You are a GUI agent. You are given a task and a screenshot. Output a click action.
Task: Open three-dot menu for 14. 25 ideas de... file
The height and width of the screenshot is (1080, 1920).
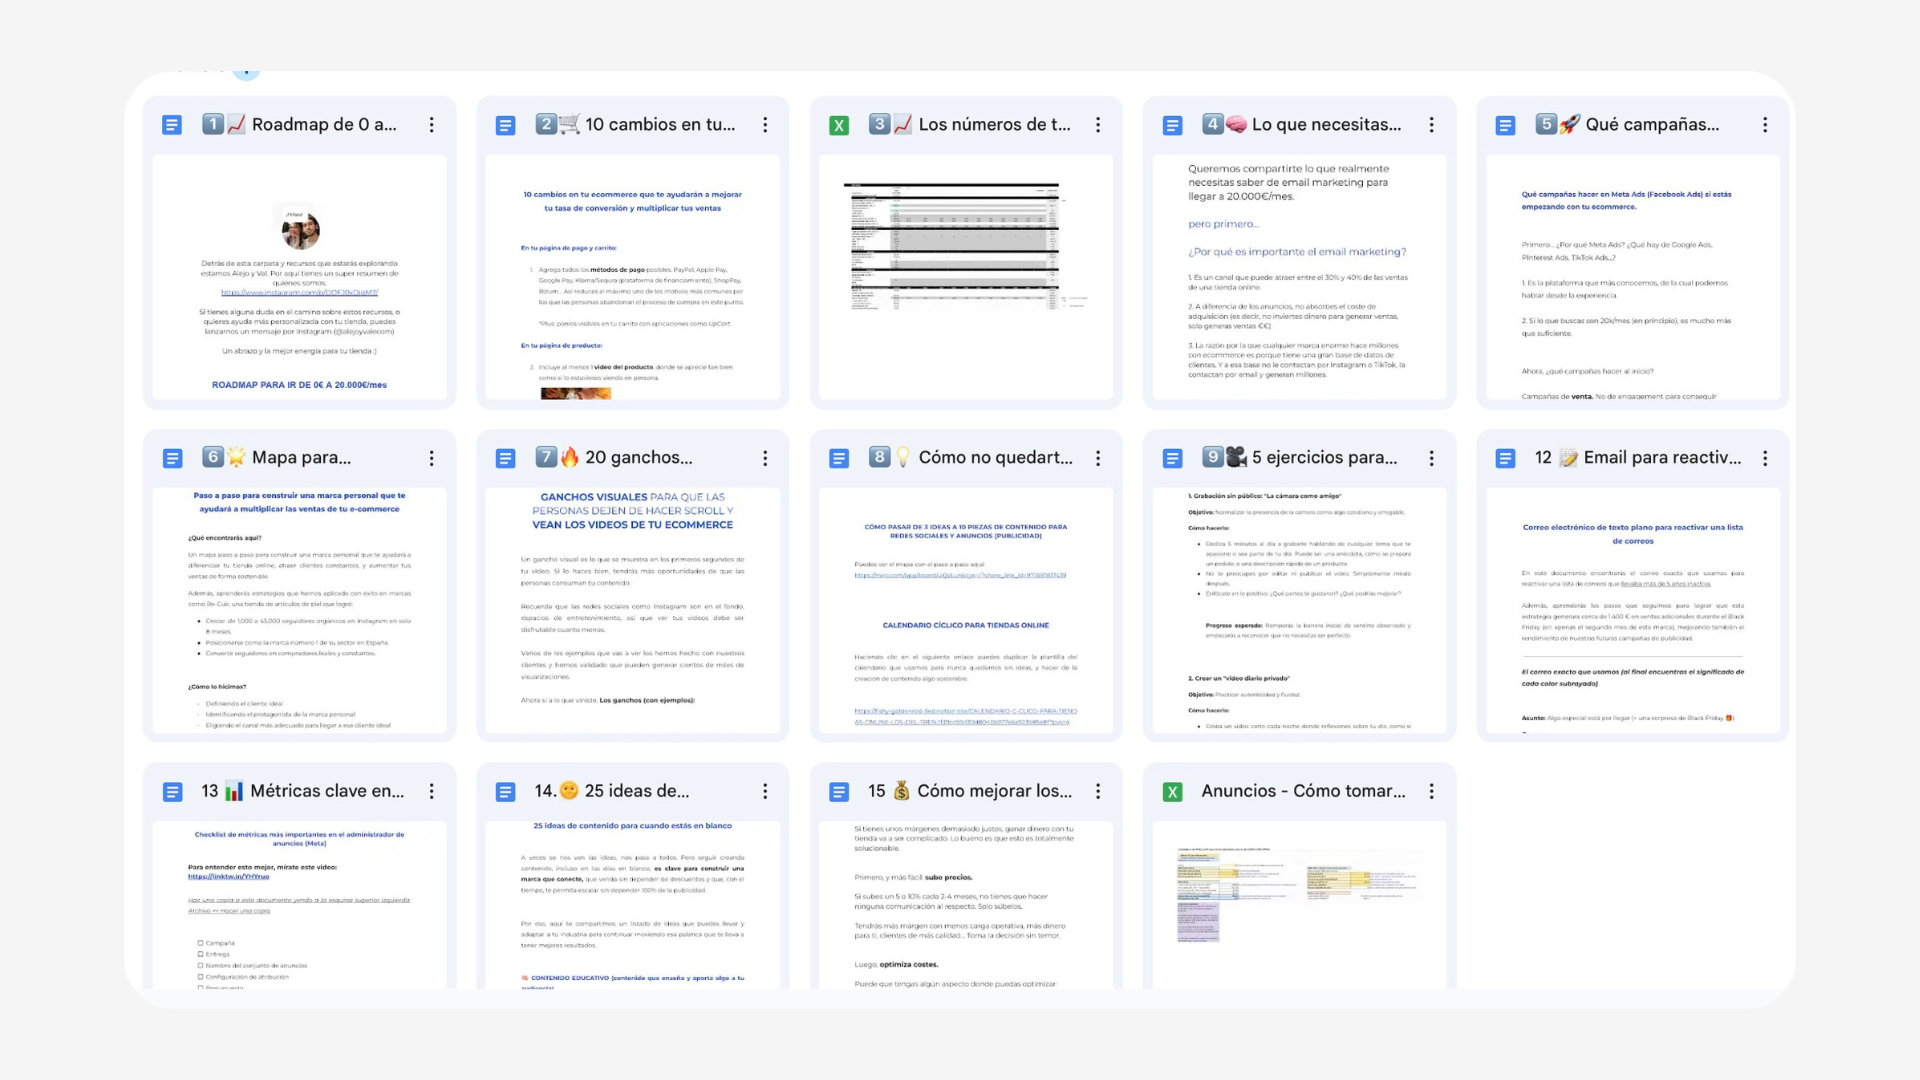pos(765,791)
